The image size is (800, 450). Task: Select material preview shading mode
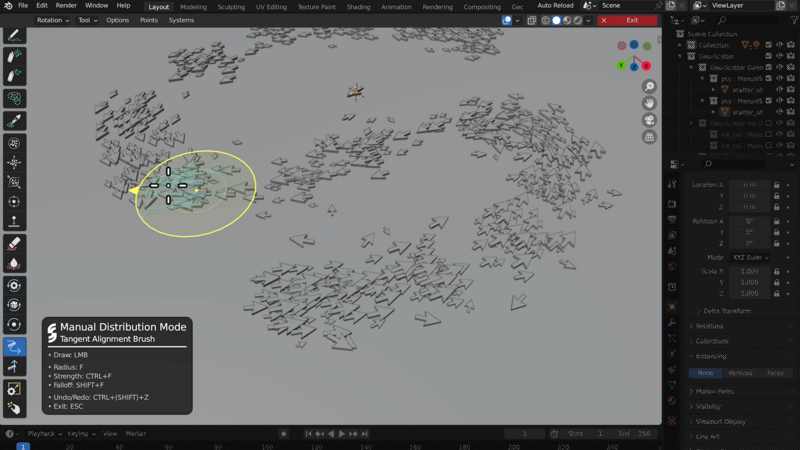(x=567, y=20)
